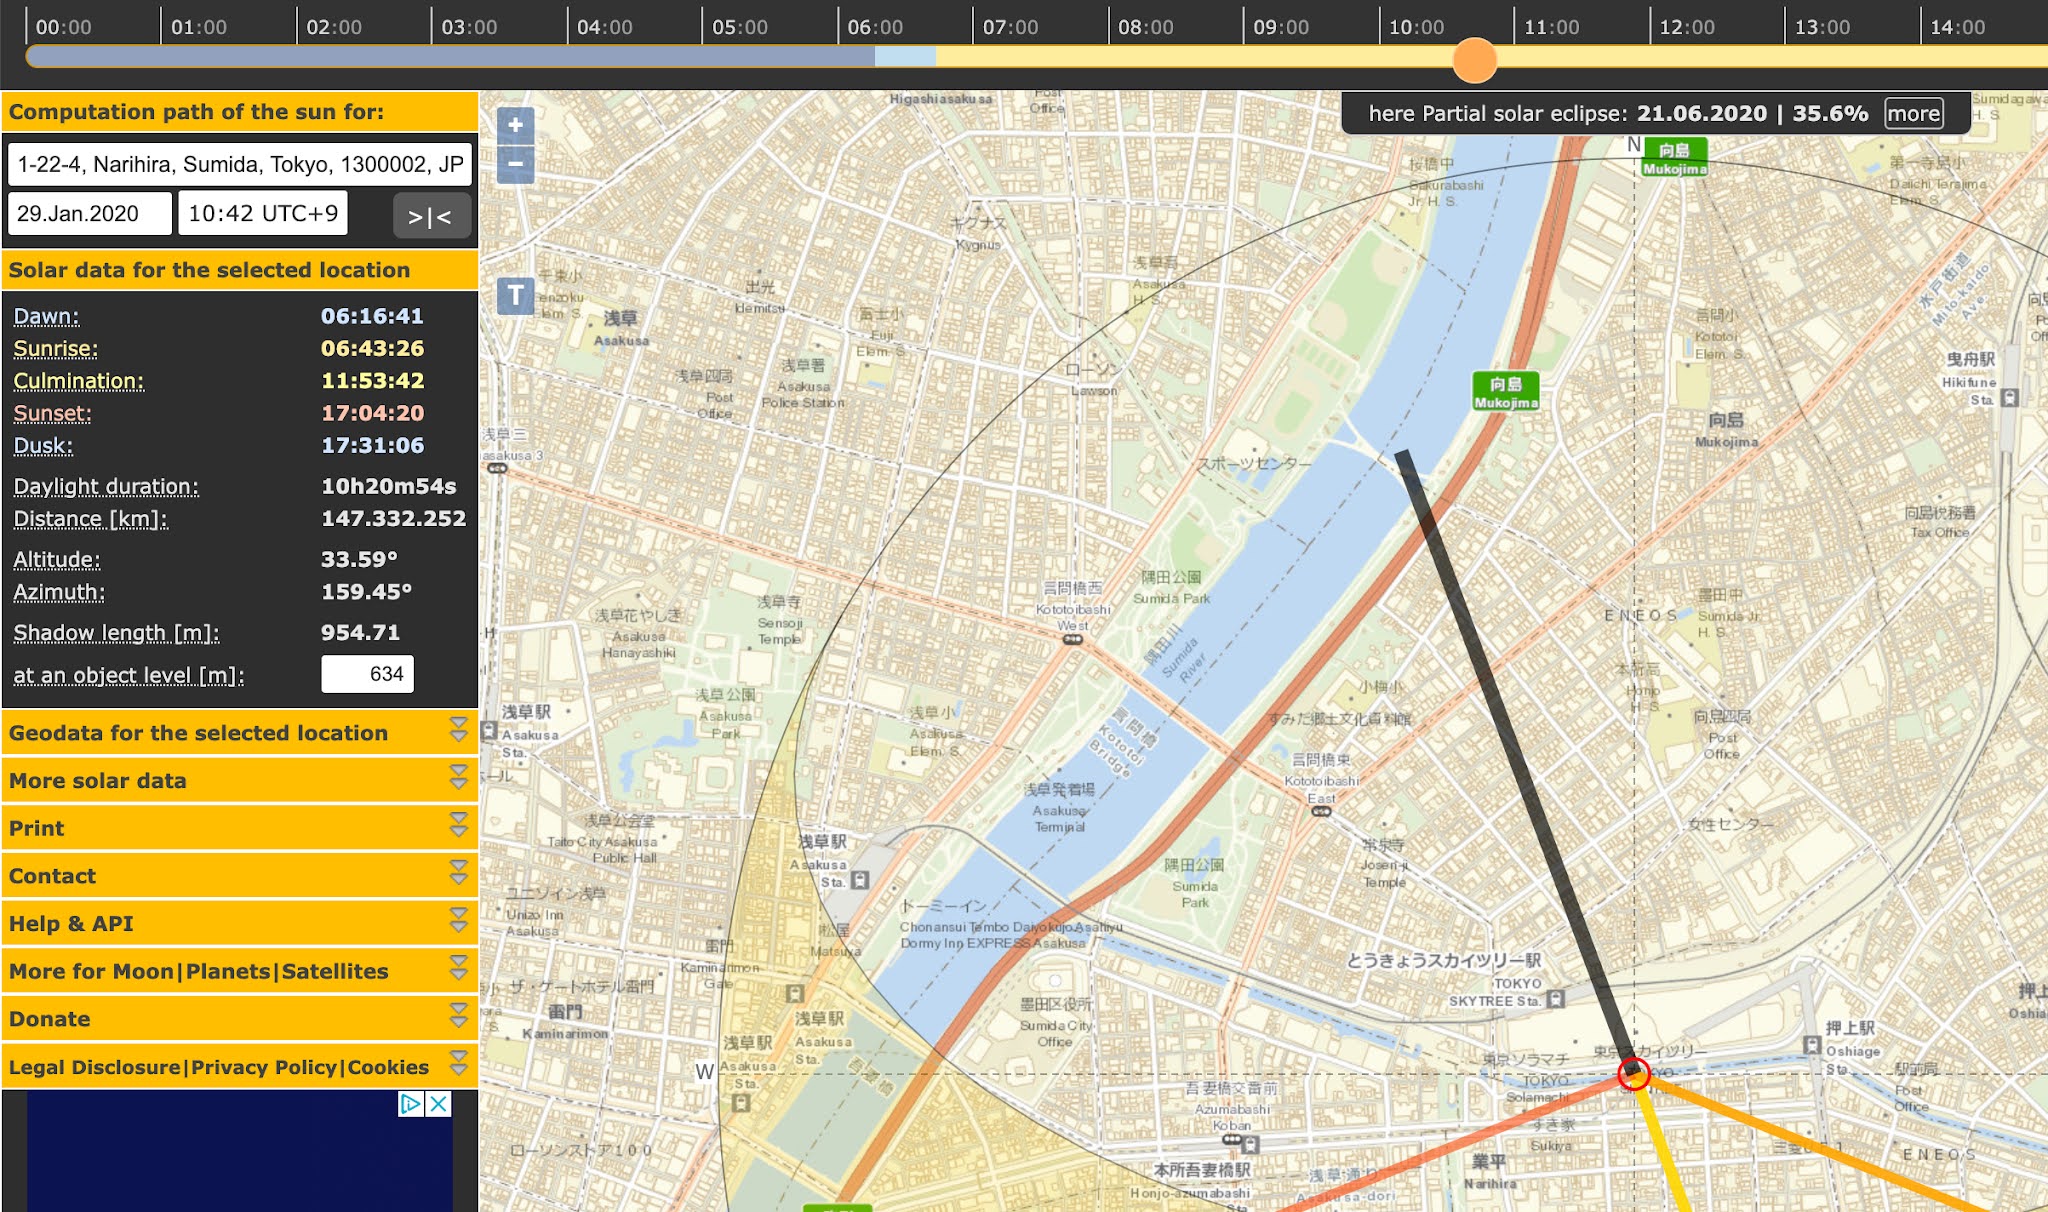Click the Shadow length label link

[x=116, y=633]
